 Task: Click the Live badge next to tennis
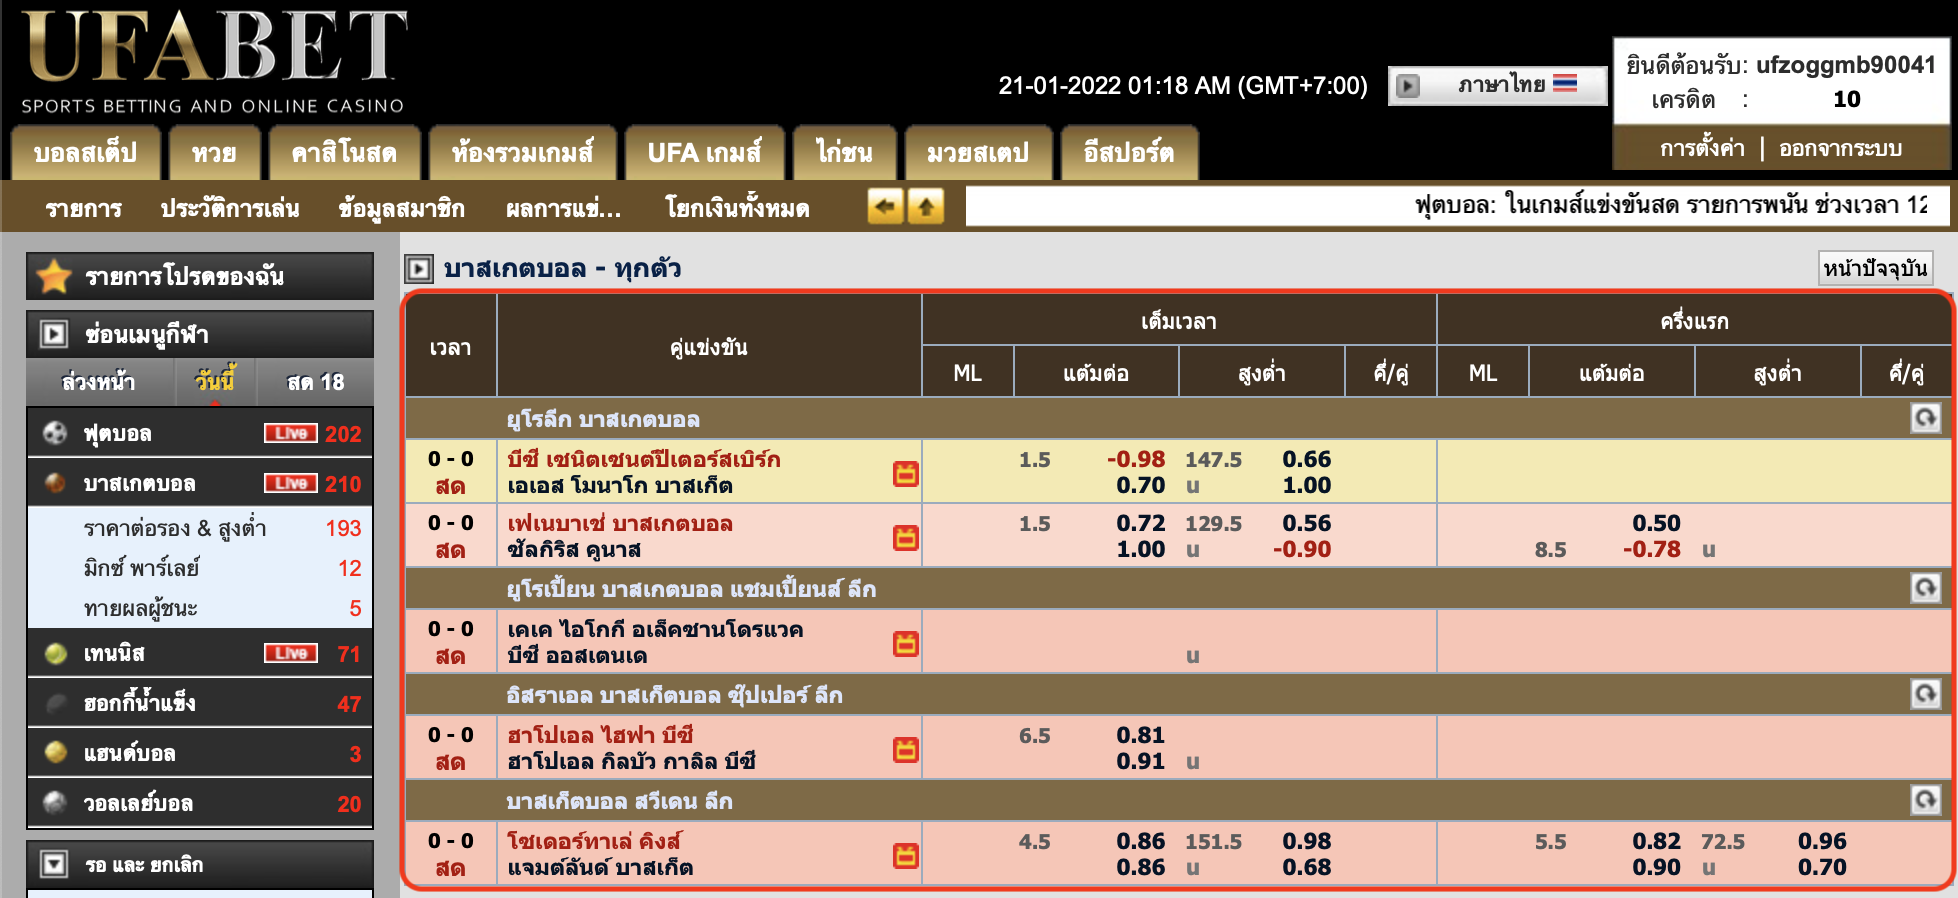[x=291, y=653]
